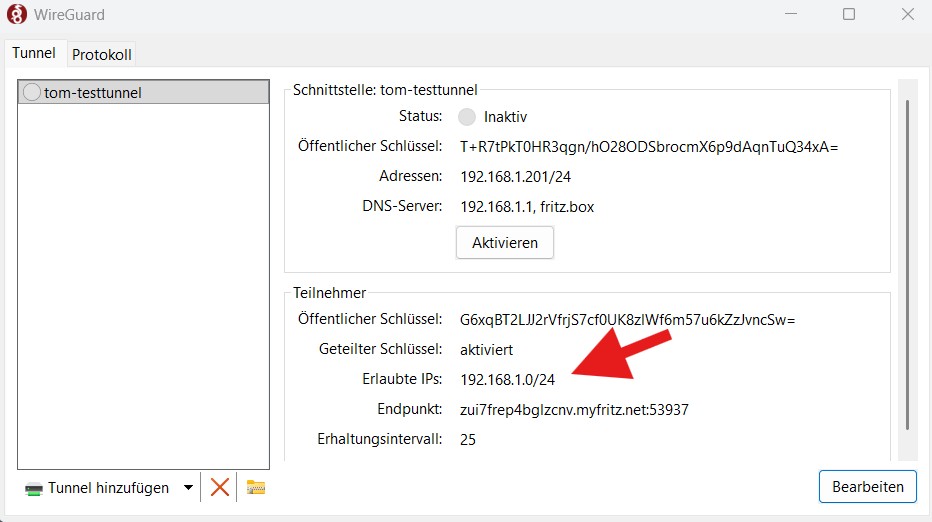Select the Tunnel tab
Image resolution: width=932 pixels, height=522 pixels.
34,53
